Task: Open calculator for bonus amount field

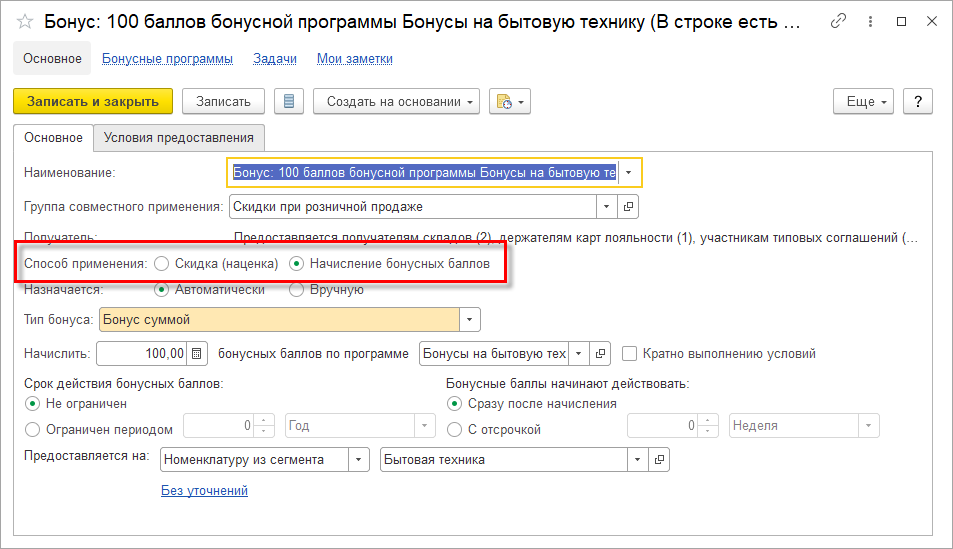Action: coord(197,353)
